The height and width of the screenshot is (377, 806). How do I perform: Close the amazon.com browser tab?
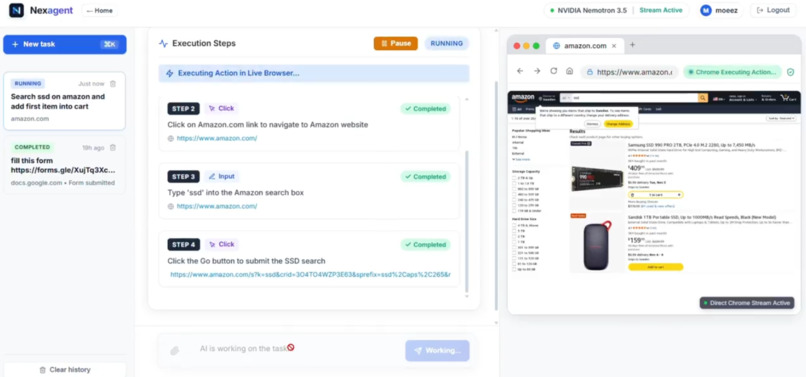pos(614,46)
